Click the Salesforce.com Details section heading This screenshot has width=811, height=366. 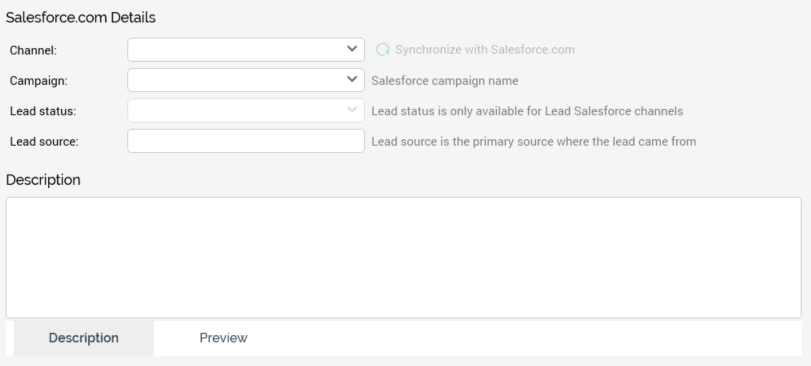point(81,18)
